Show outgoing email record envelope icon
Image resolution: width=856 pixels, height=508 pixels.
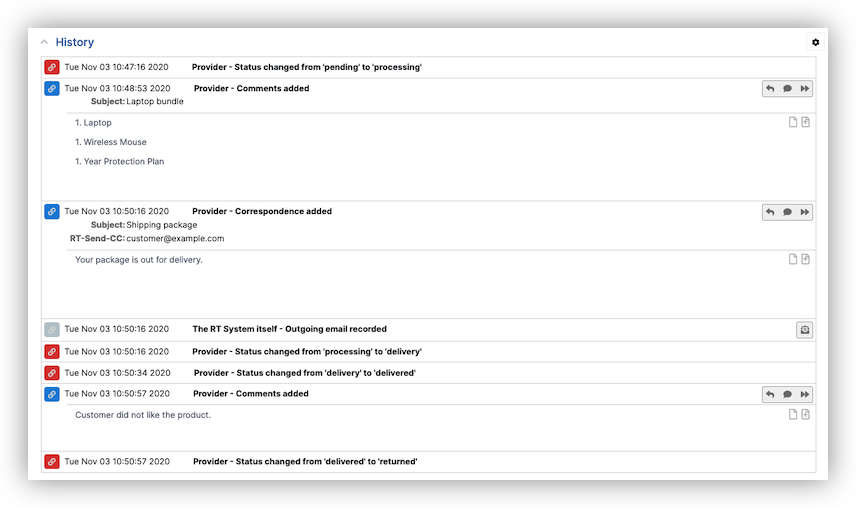804,330
